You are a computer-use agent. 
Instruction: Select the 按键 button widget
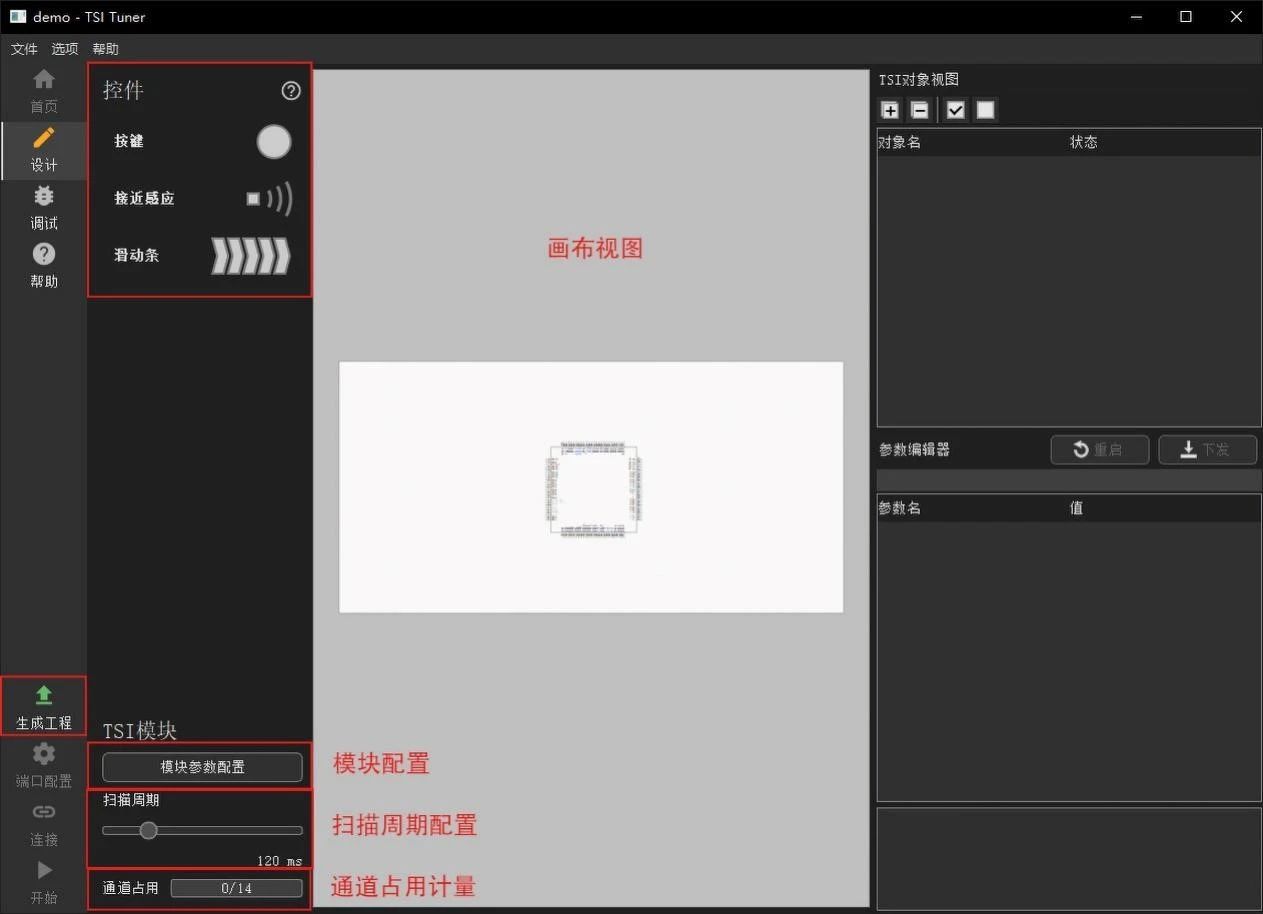[x=273, y=142]
